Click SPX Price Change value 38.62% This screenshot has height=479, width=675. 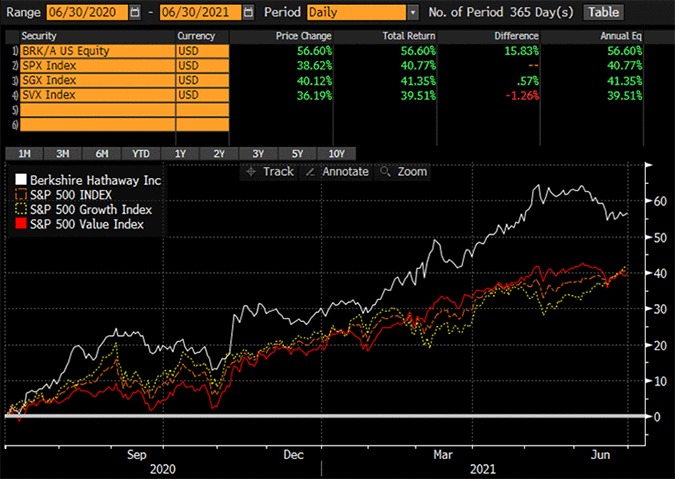coord(314,66)
